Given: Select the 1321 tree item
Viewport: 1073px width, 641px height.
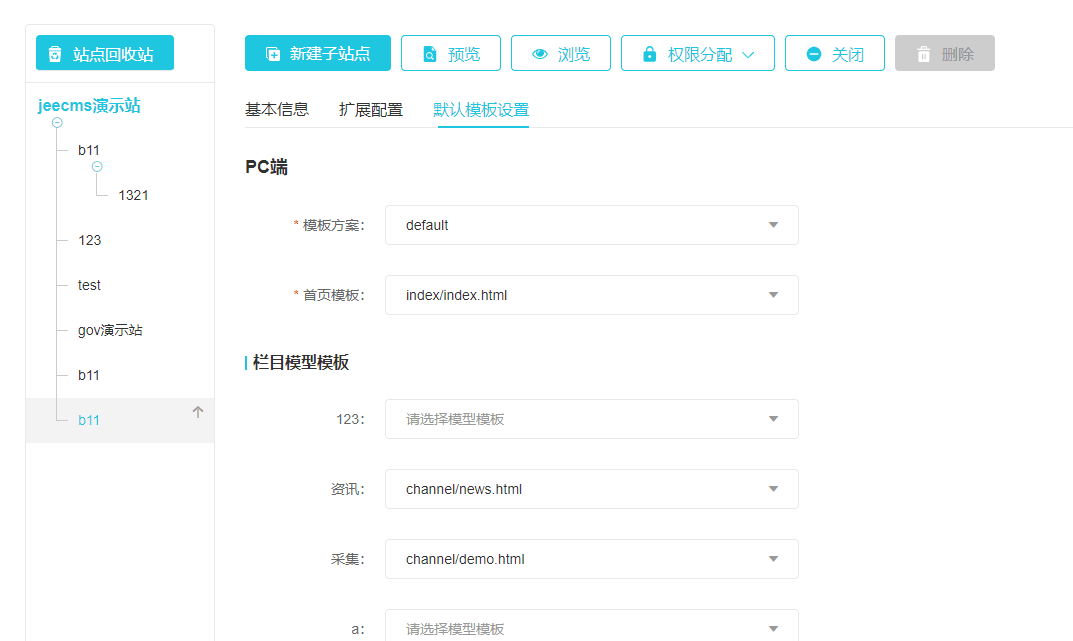Looking at the screenshot, I should coord(133,195).
